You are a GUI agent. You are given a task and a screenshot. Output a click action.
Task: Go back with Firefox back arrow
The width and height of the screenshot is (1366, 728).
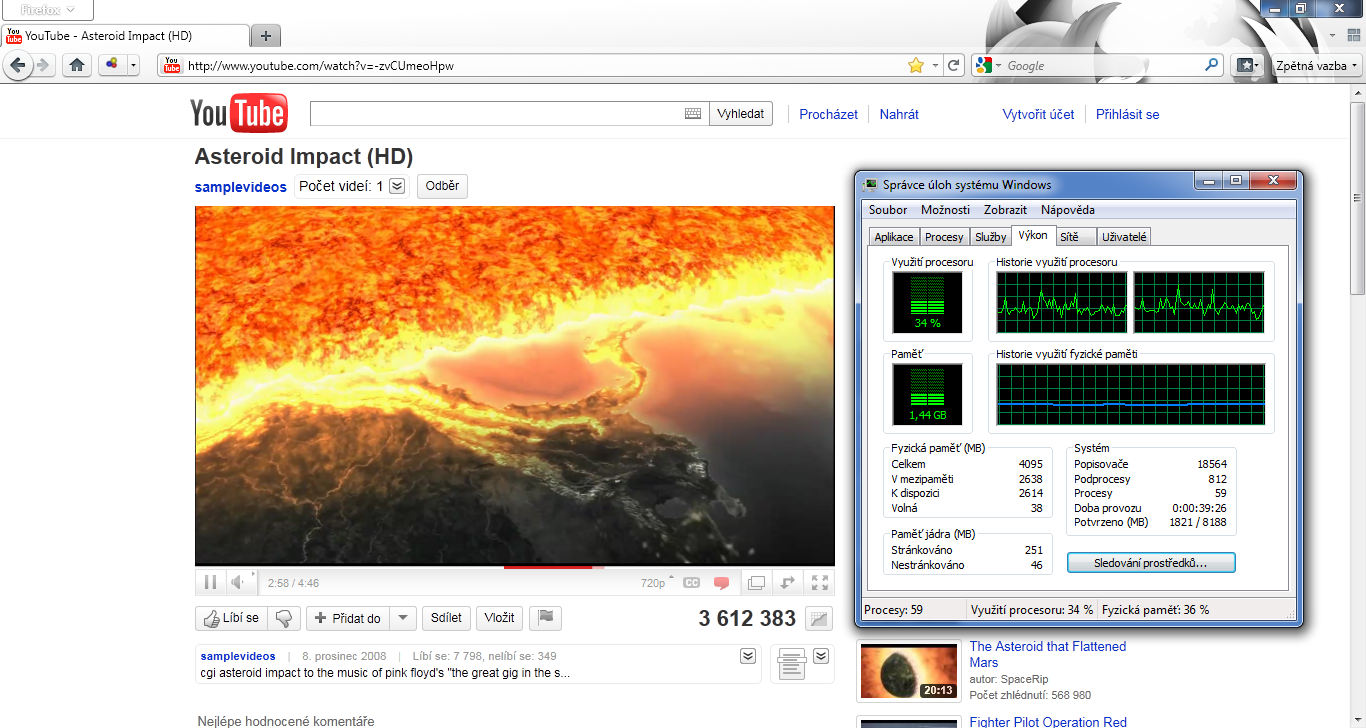[17, 65]
